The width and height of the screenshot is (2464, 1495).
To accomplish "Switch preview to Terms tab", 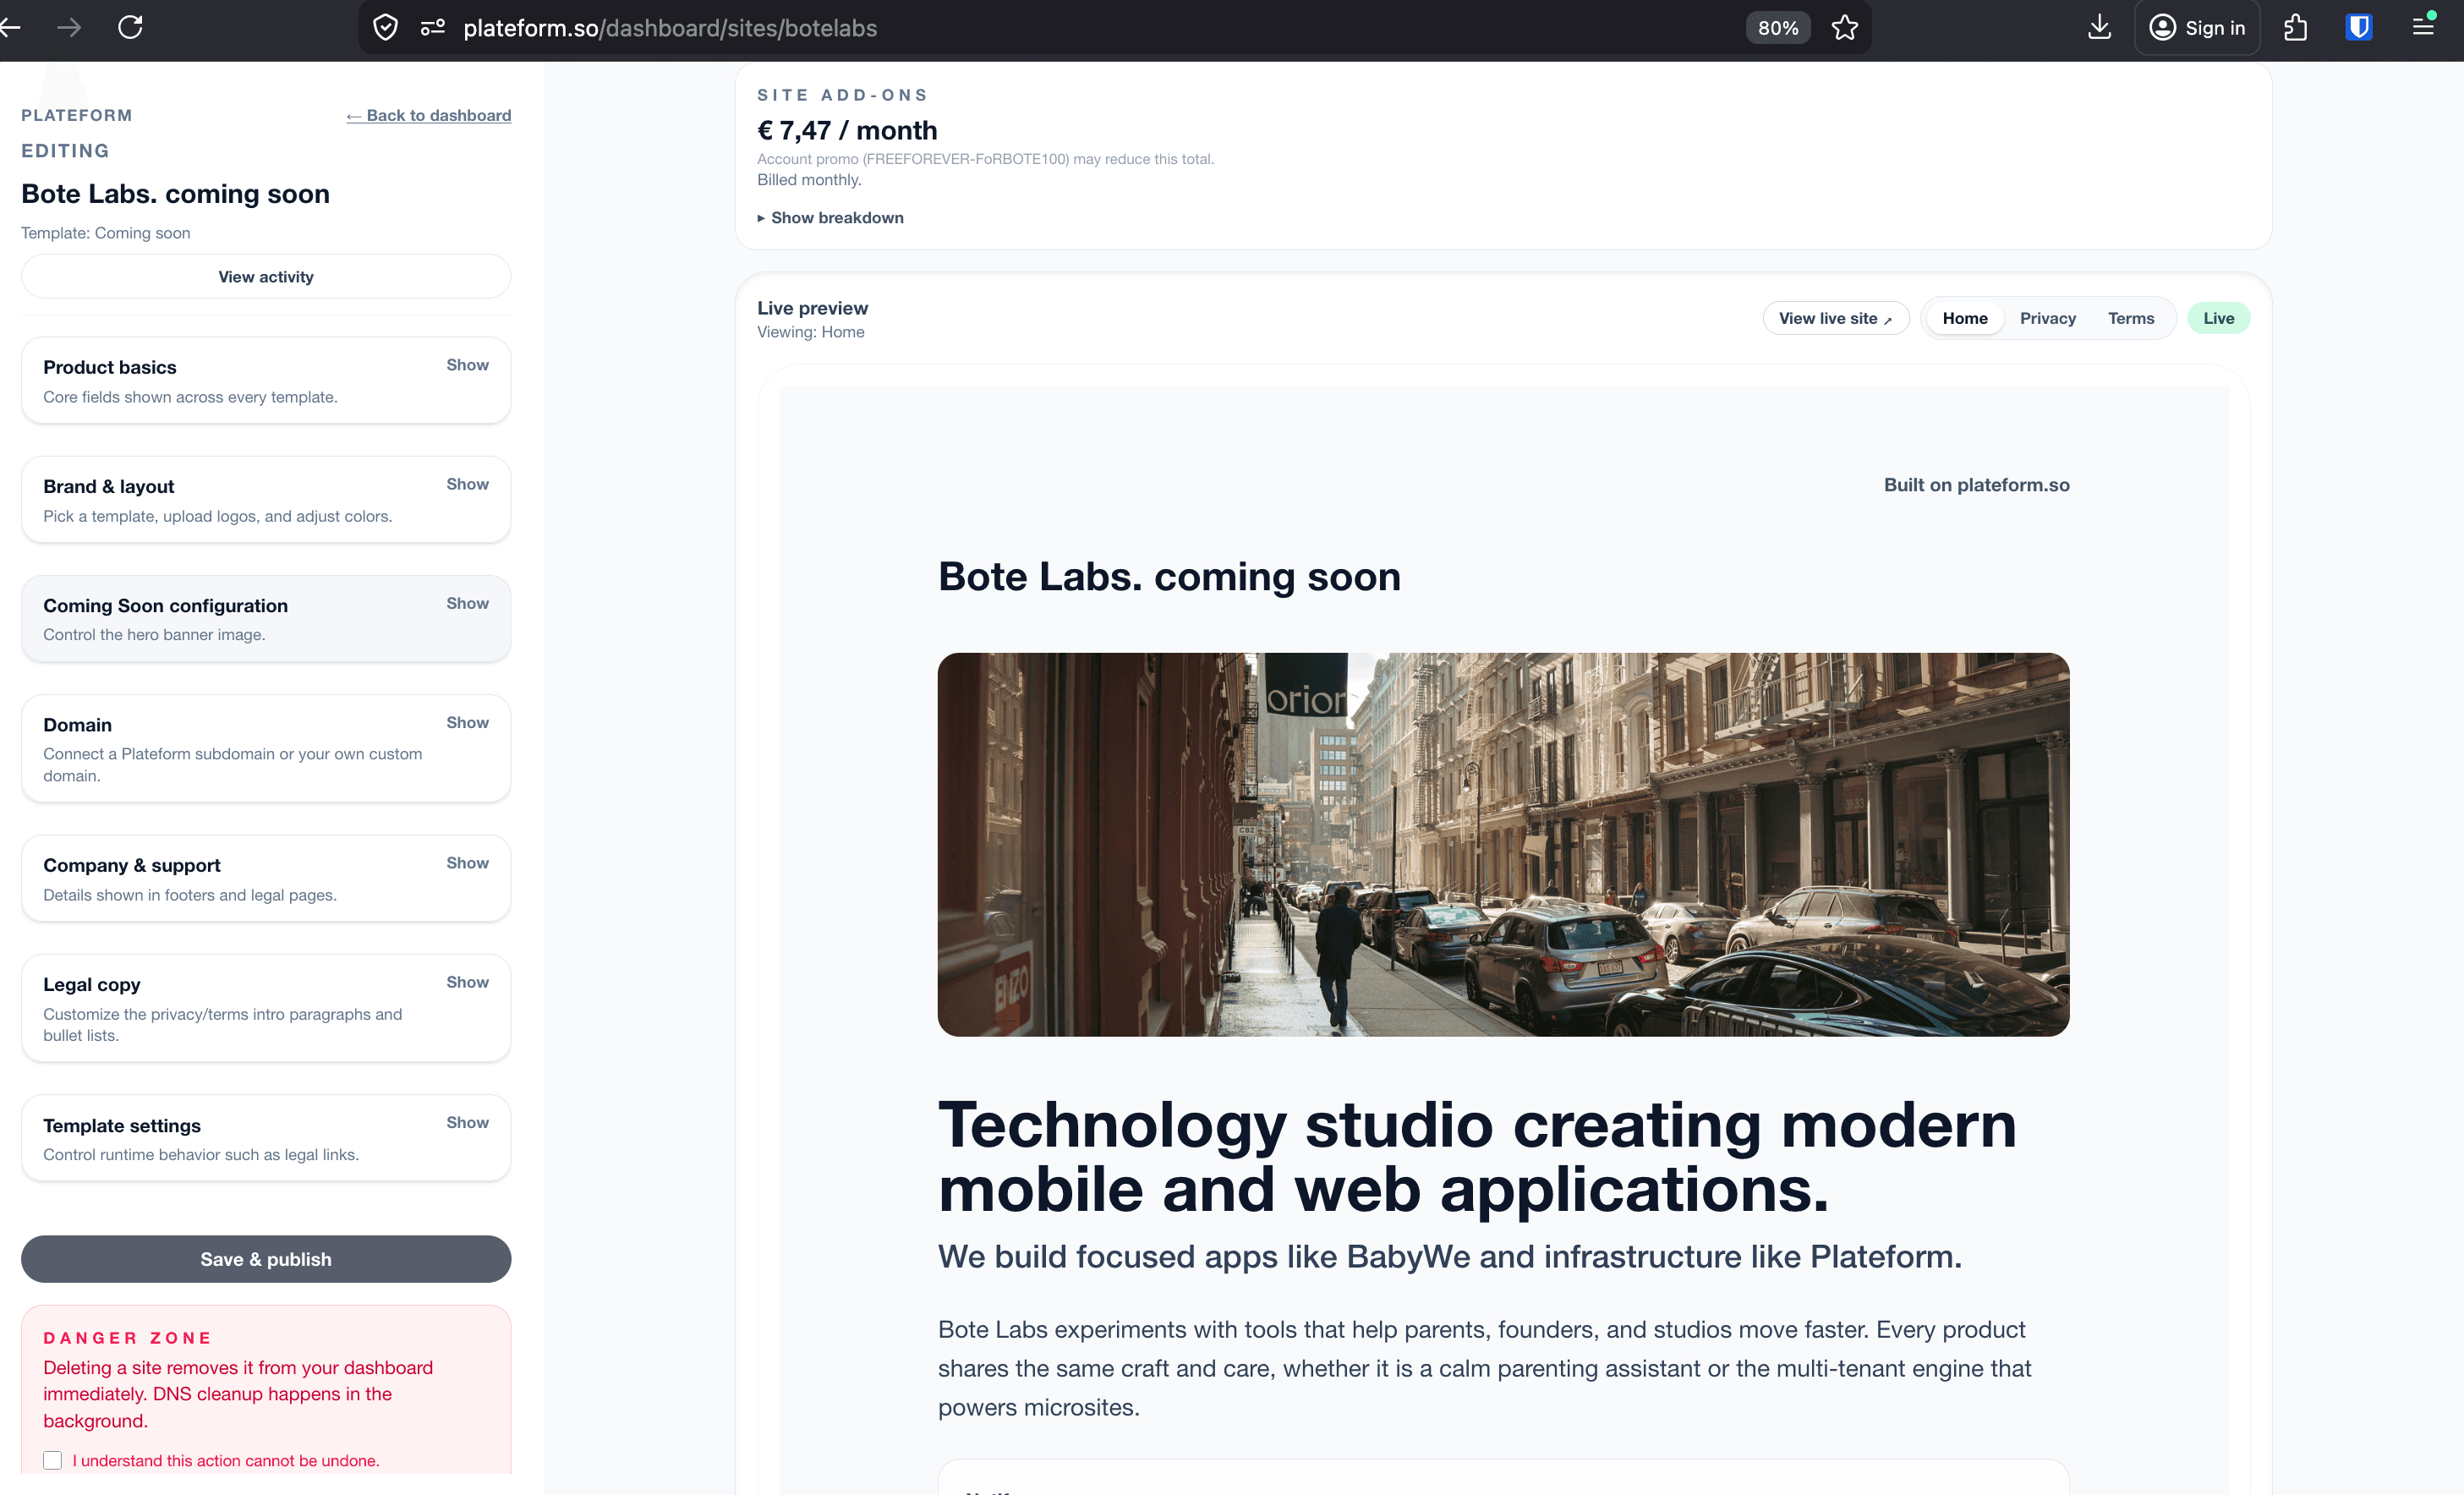I will coord(2131,318).
